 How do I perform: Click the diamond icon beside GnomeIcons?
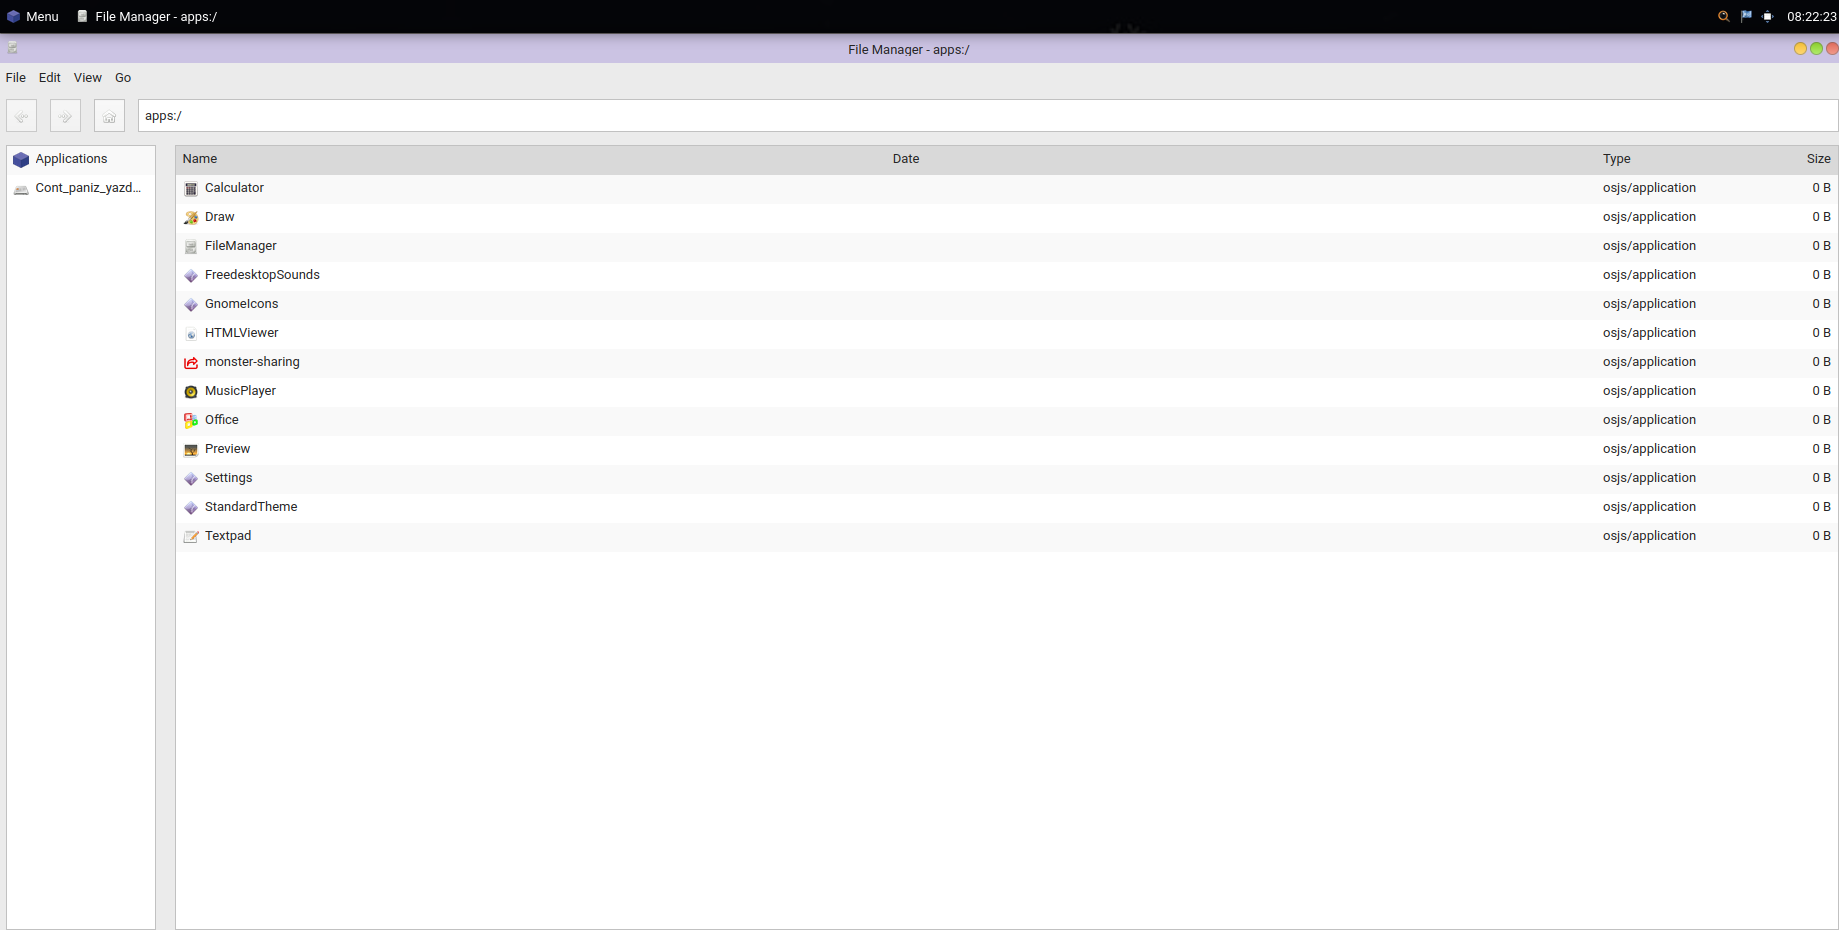click(191, 305)
